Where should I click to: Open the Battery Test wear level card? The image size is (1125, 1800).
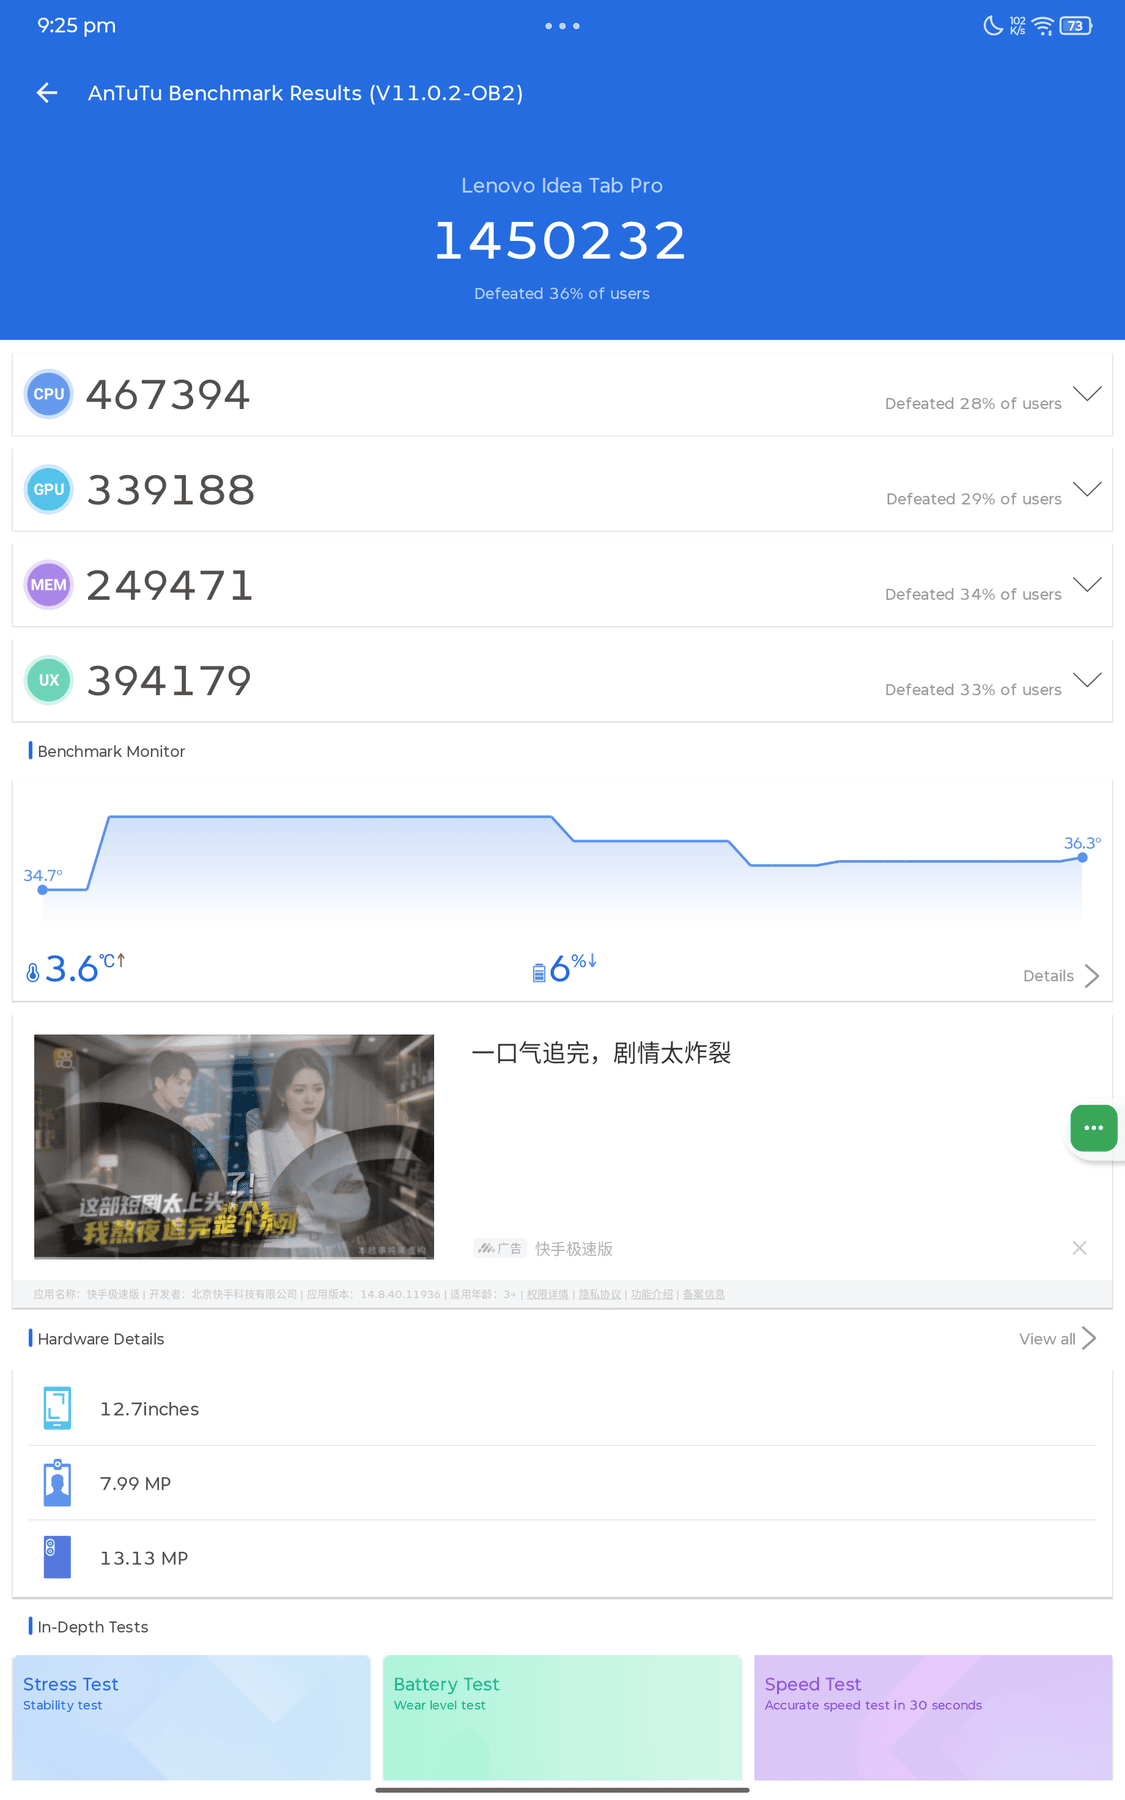[x=562, y=1717]
